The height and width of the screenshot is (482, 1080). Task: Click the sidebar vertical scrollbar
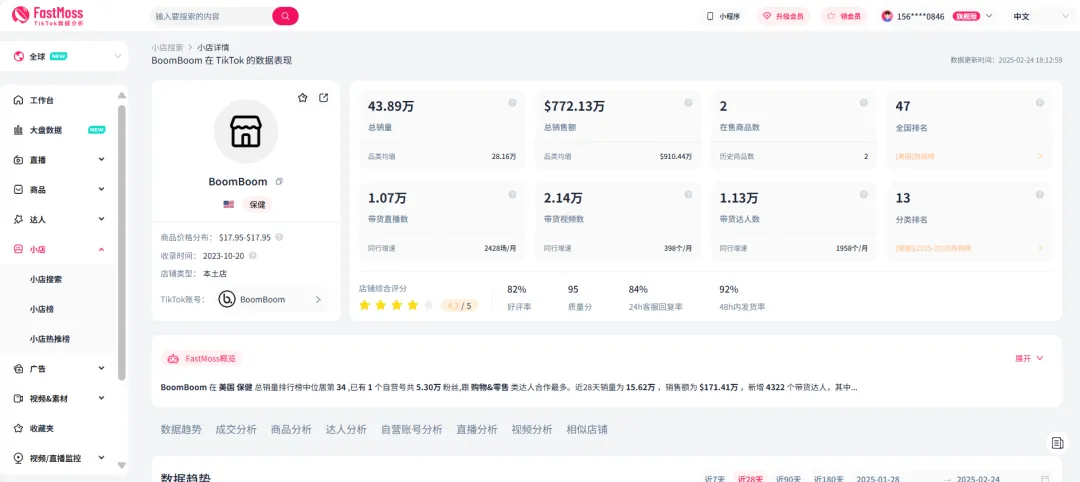point(122,241)
